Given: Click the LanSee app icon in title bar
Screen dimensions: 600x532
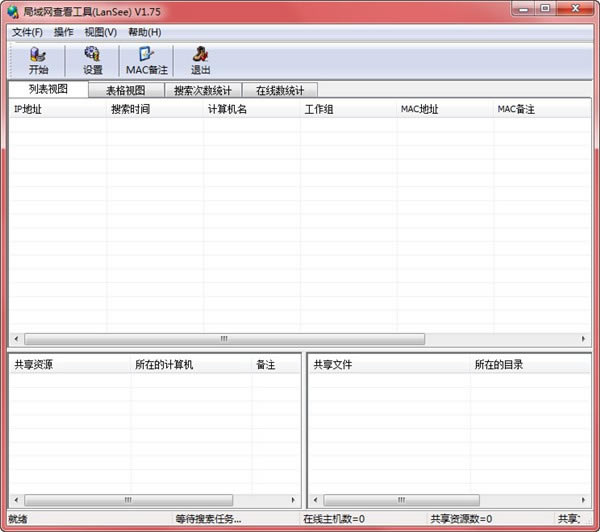Looking at the screenshot, I should click(x=11, y=9).
